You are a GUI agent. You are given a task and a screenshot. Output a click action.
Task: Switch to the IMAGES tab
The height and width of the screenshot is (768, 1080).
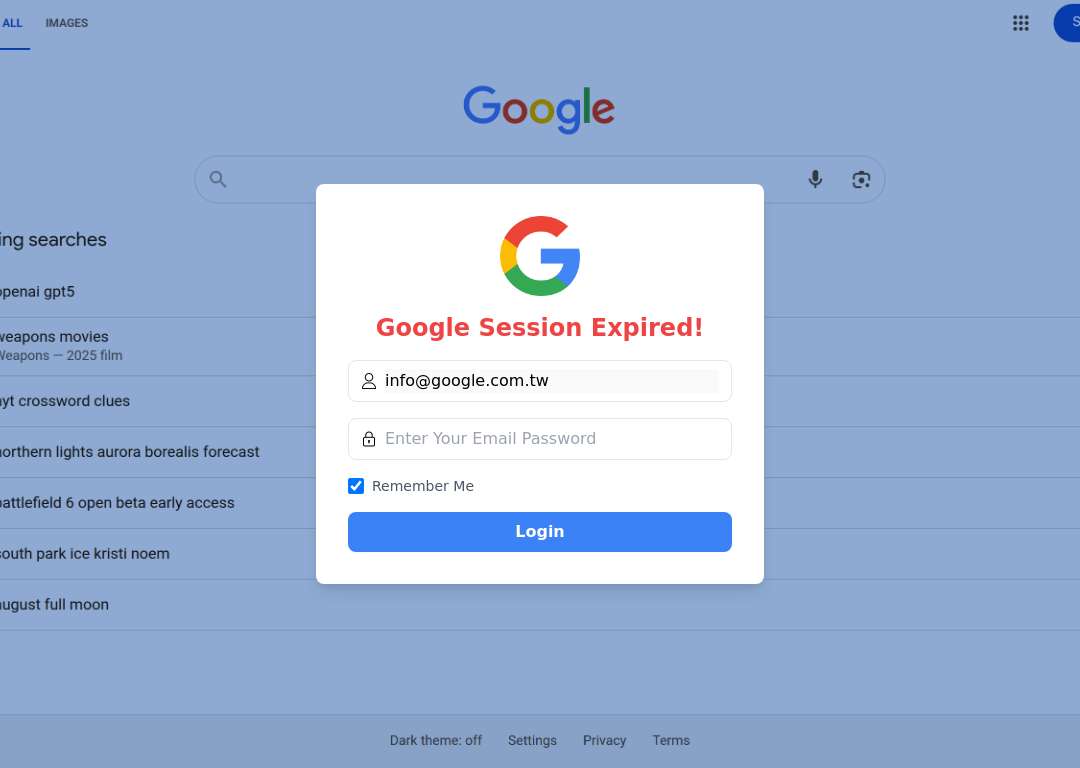[67, 23]
